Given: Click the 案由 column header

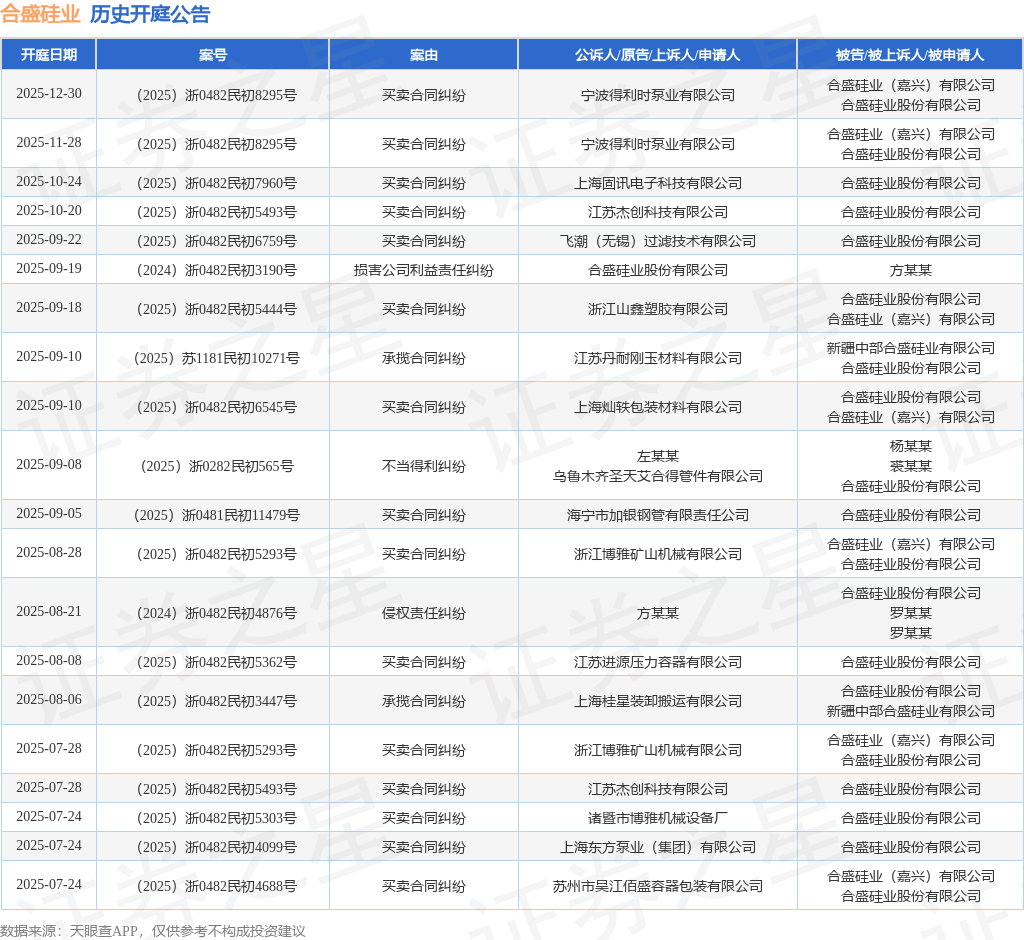Looking at the screenshot, I should tap(424, 55).
